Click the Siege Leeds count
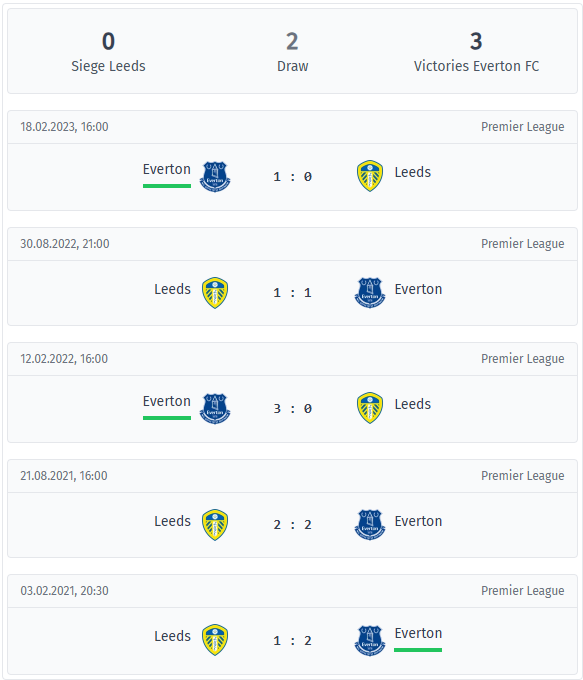Image resolution: width=583 pixels, height=680 pixels. point(108,42)
